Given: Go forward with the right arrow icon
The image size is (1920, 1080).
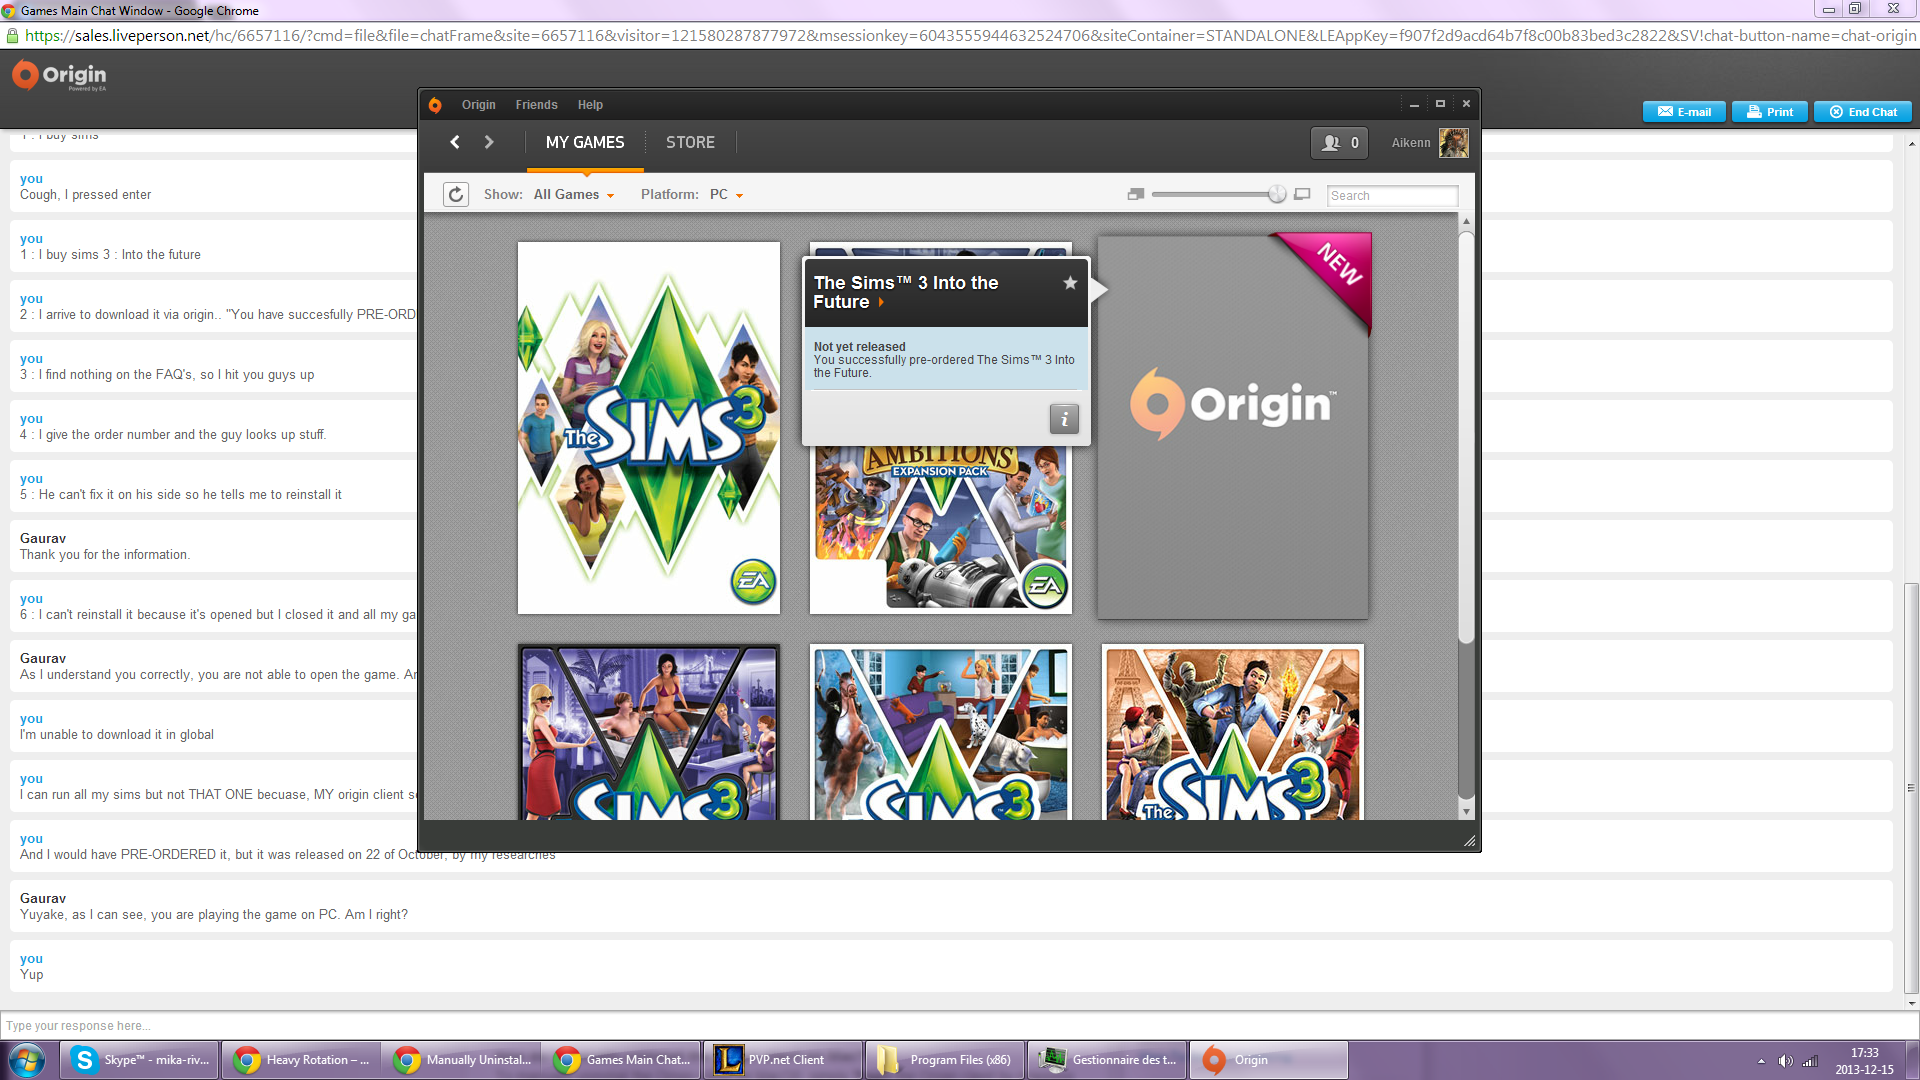Looking at the screenshot, I should point(489,142).
